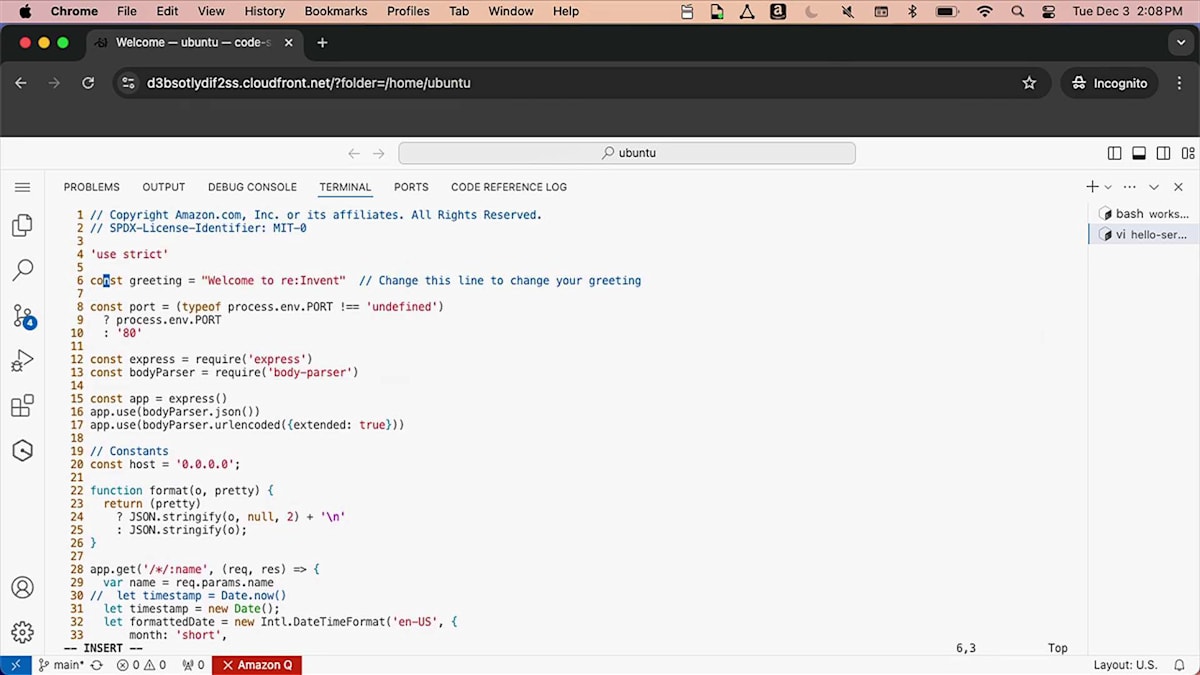Select the vi hello-ser... terminal entry
1200x675 pixels.
[x=1144, y=235]
